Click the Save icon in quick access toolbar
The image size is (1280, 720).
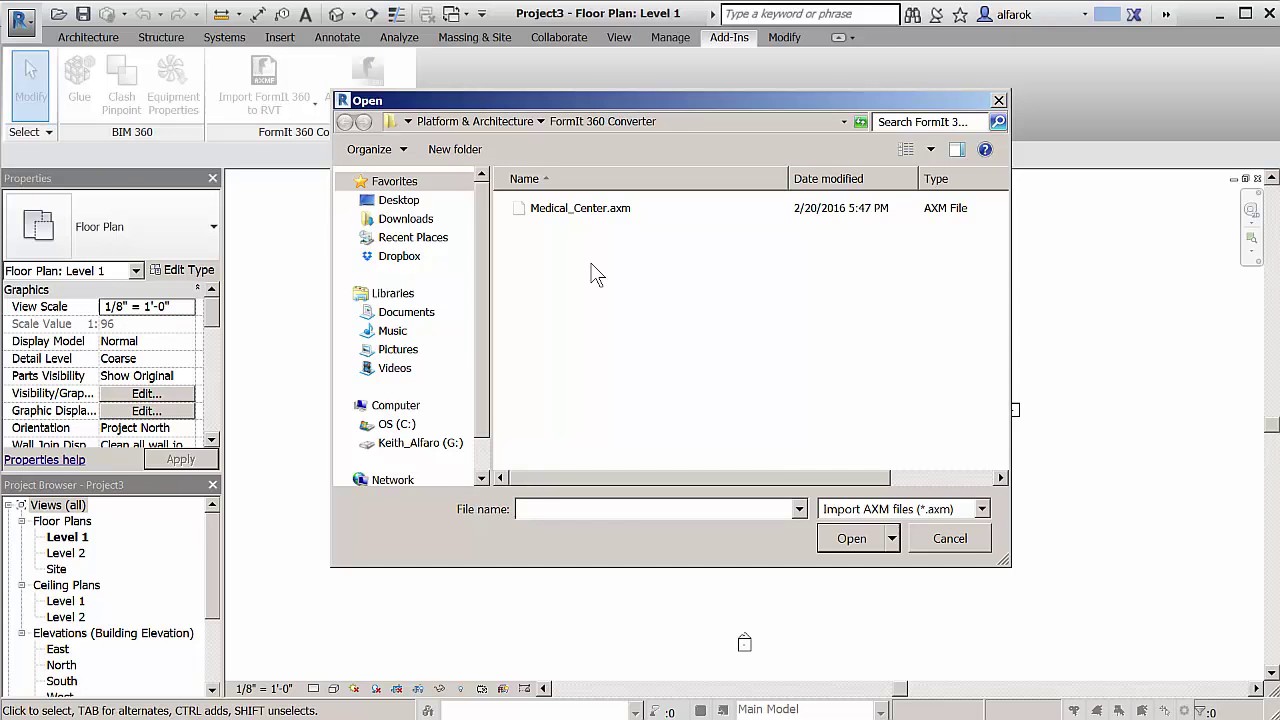[x=83, y=14]
